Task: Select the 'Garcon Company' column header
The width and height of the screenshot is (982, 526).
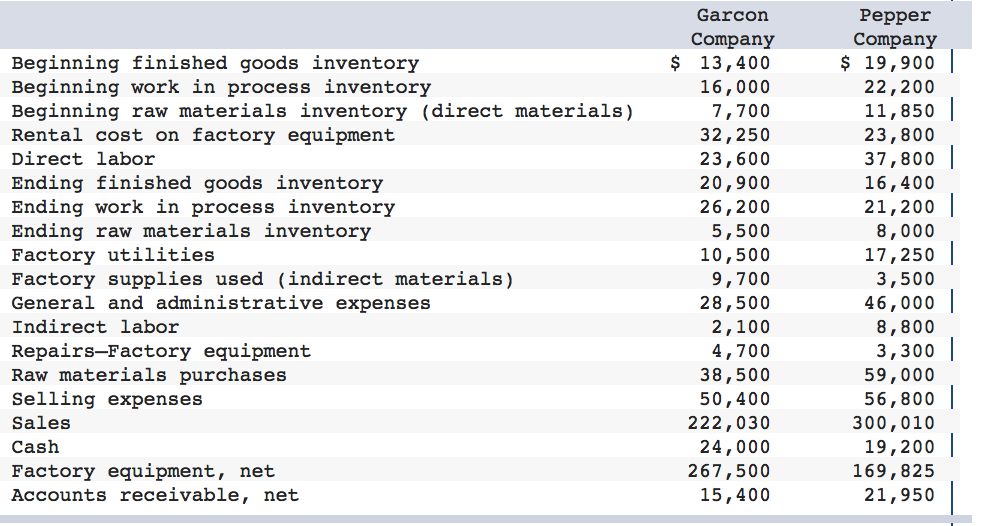Action: (x=732, y=27)
